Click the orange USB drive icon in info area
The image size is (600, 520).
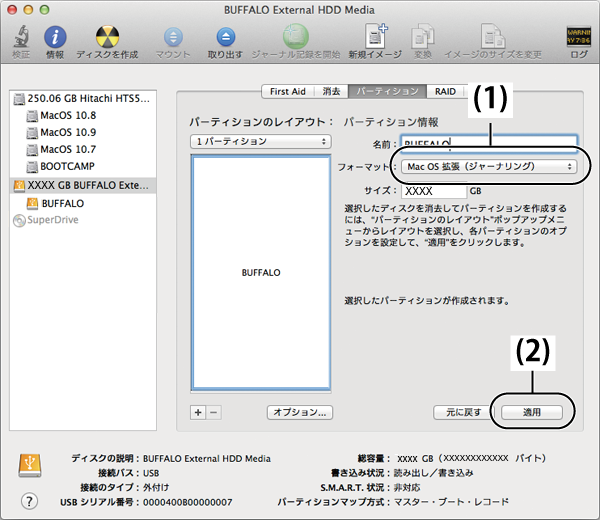click(x=30, y=465)
